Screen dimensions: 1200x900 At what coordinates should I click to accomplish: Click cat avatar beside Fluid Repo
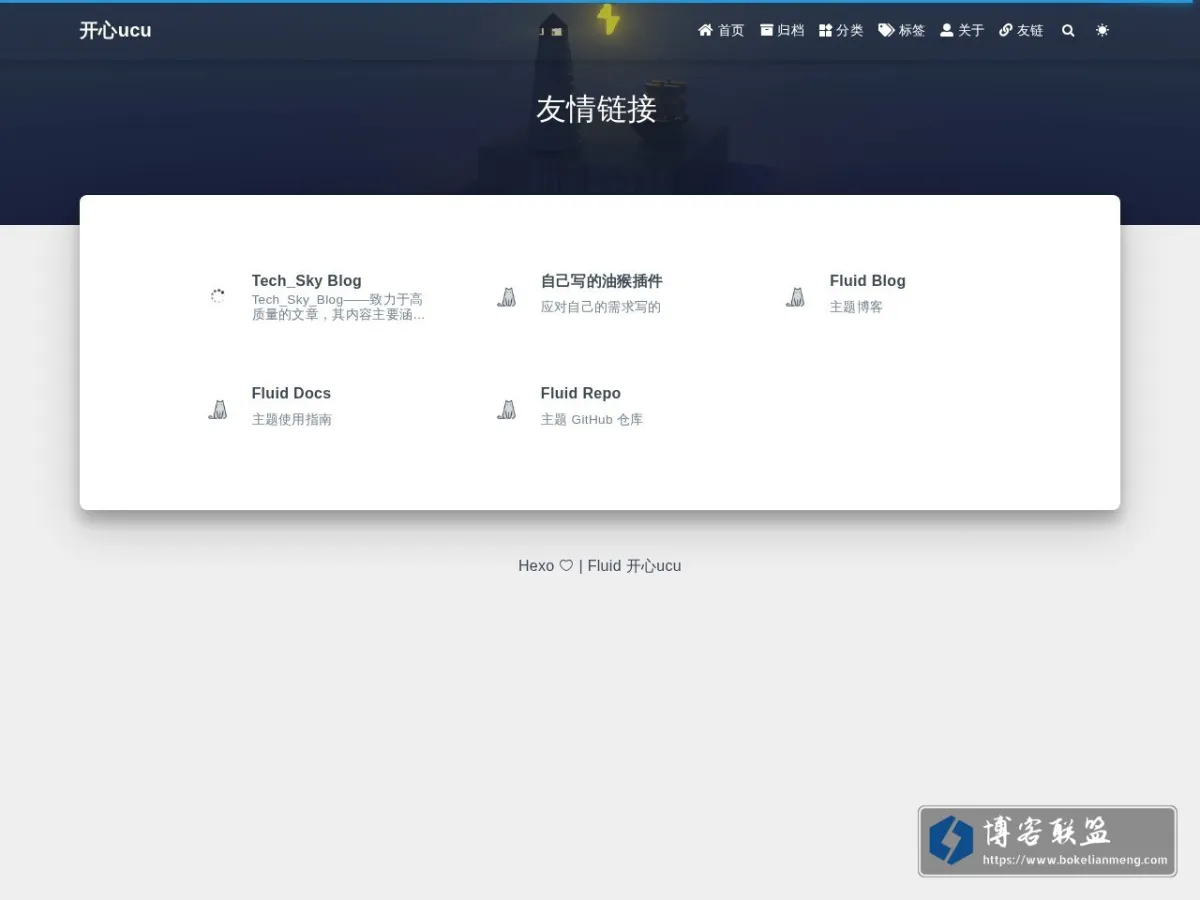point(507,408)
